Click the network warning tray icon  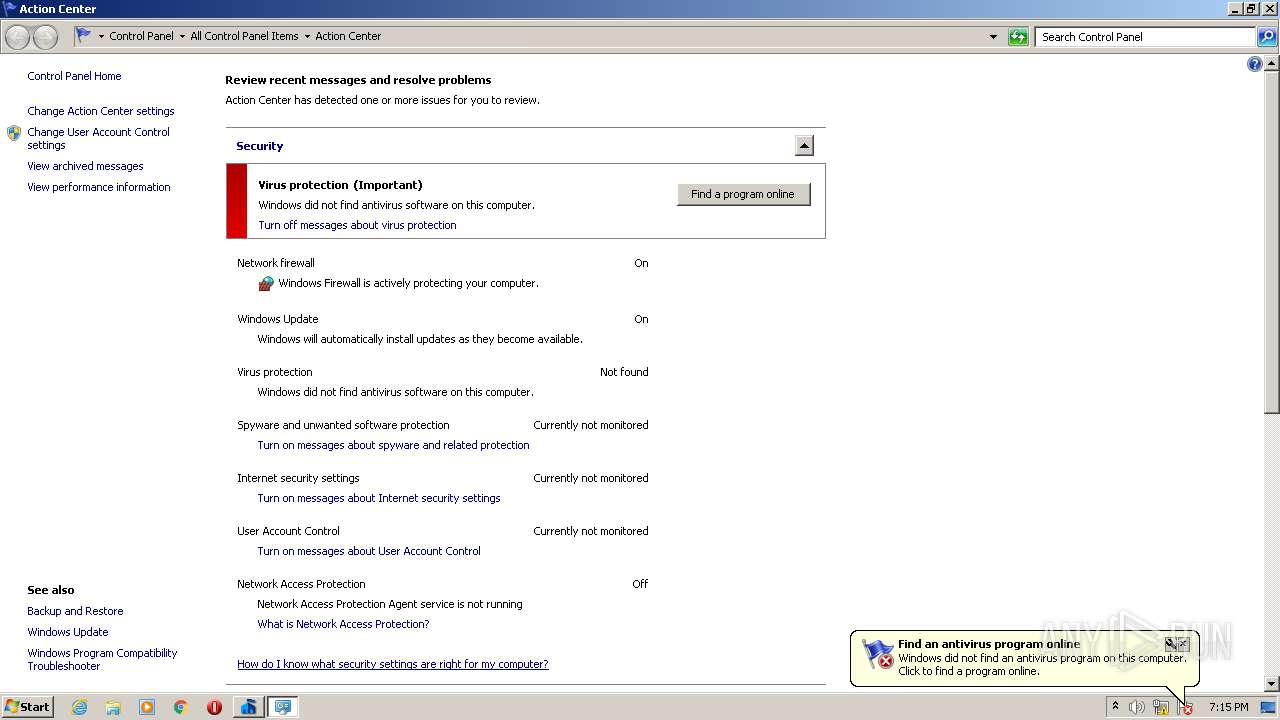click(x=1161, y=708)
